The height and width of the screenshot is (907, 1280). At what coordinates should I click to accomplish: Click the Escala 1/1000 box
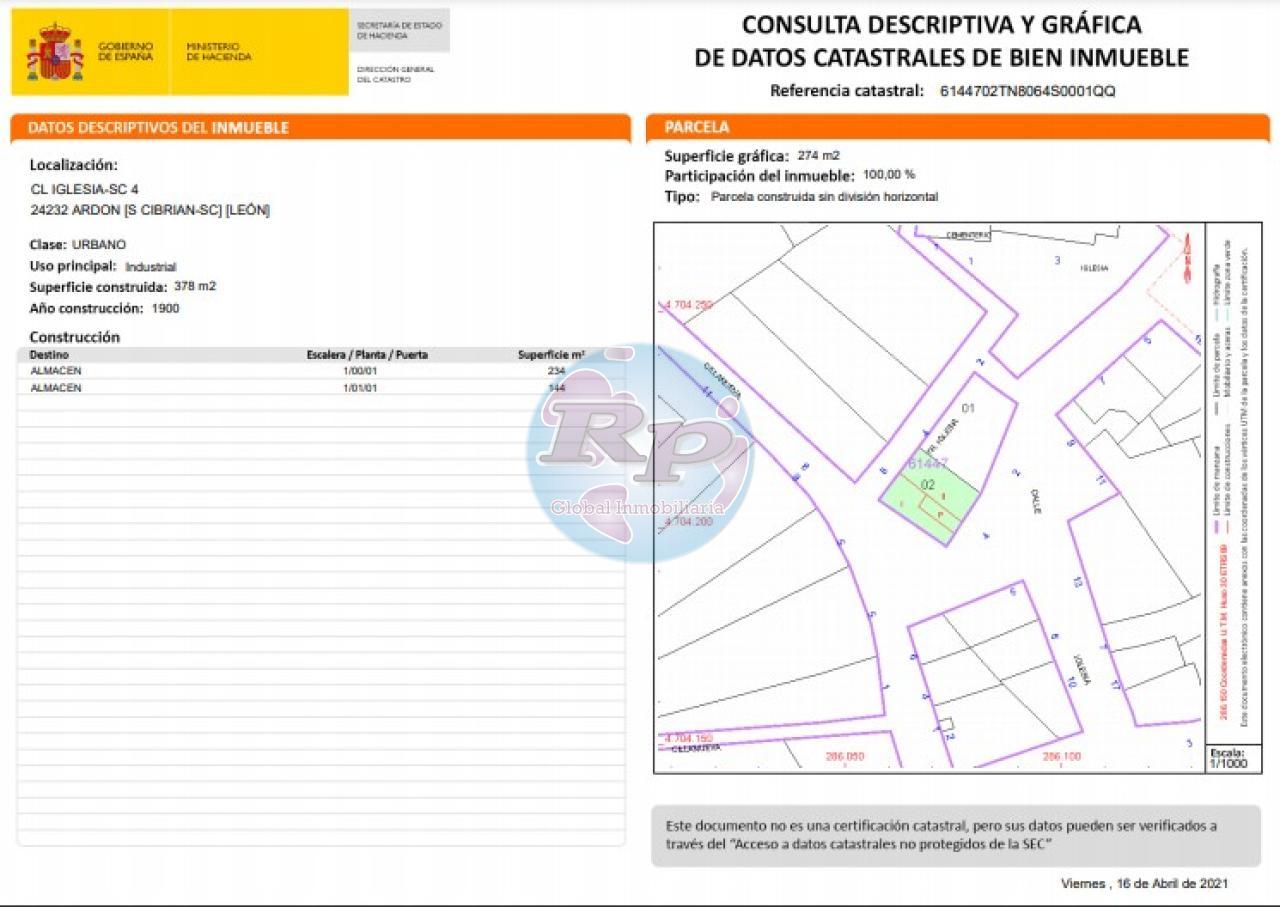pyautogui.click(x=1226, y=758)
